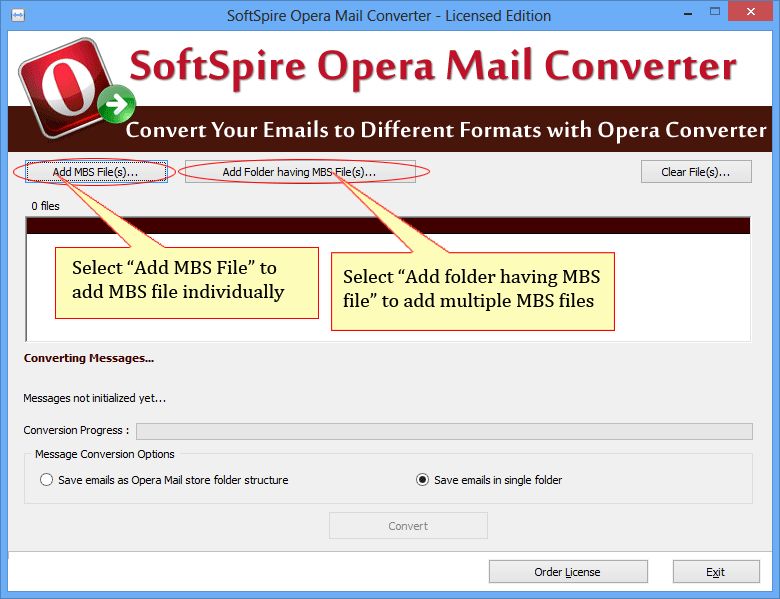Click the Convert button
780x599 pixels.
click(408, 526)
